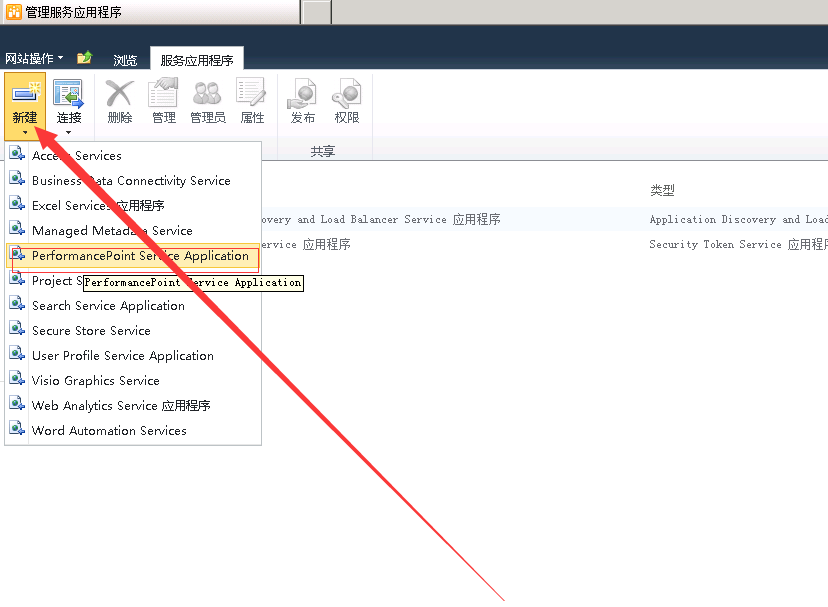
Task: Click the 删除 (Delete) ribbon icon
Action: [x=119, y=93]
